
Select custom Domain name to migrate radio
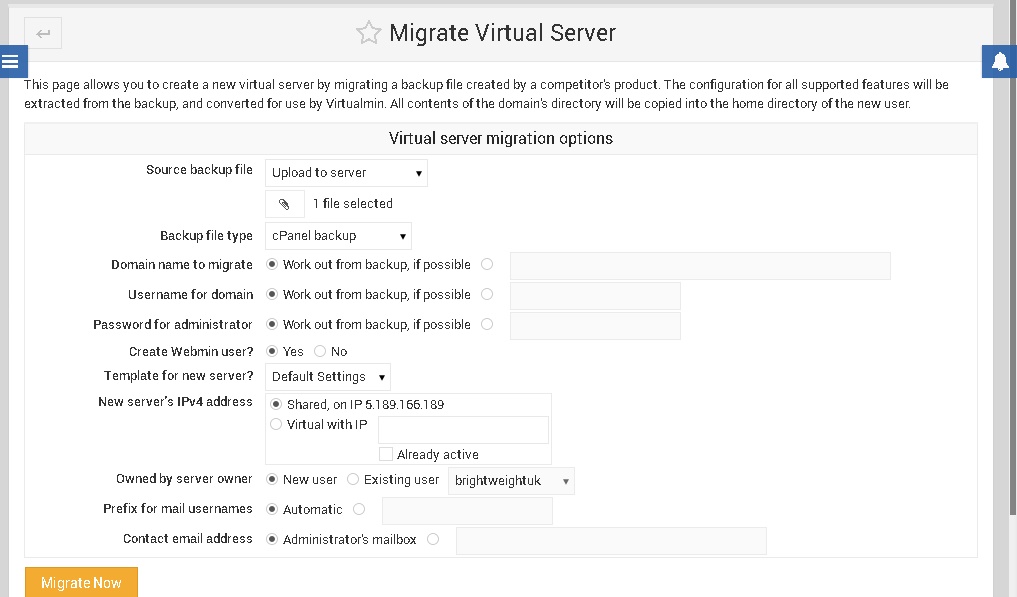(487, 264)
